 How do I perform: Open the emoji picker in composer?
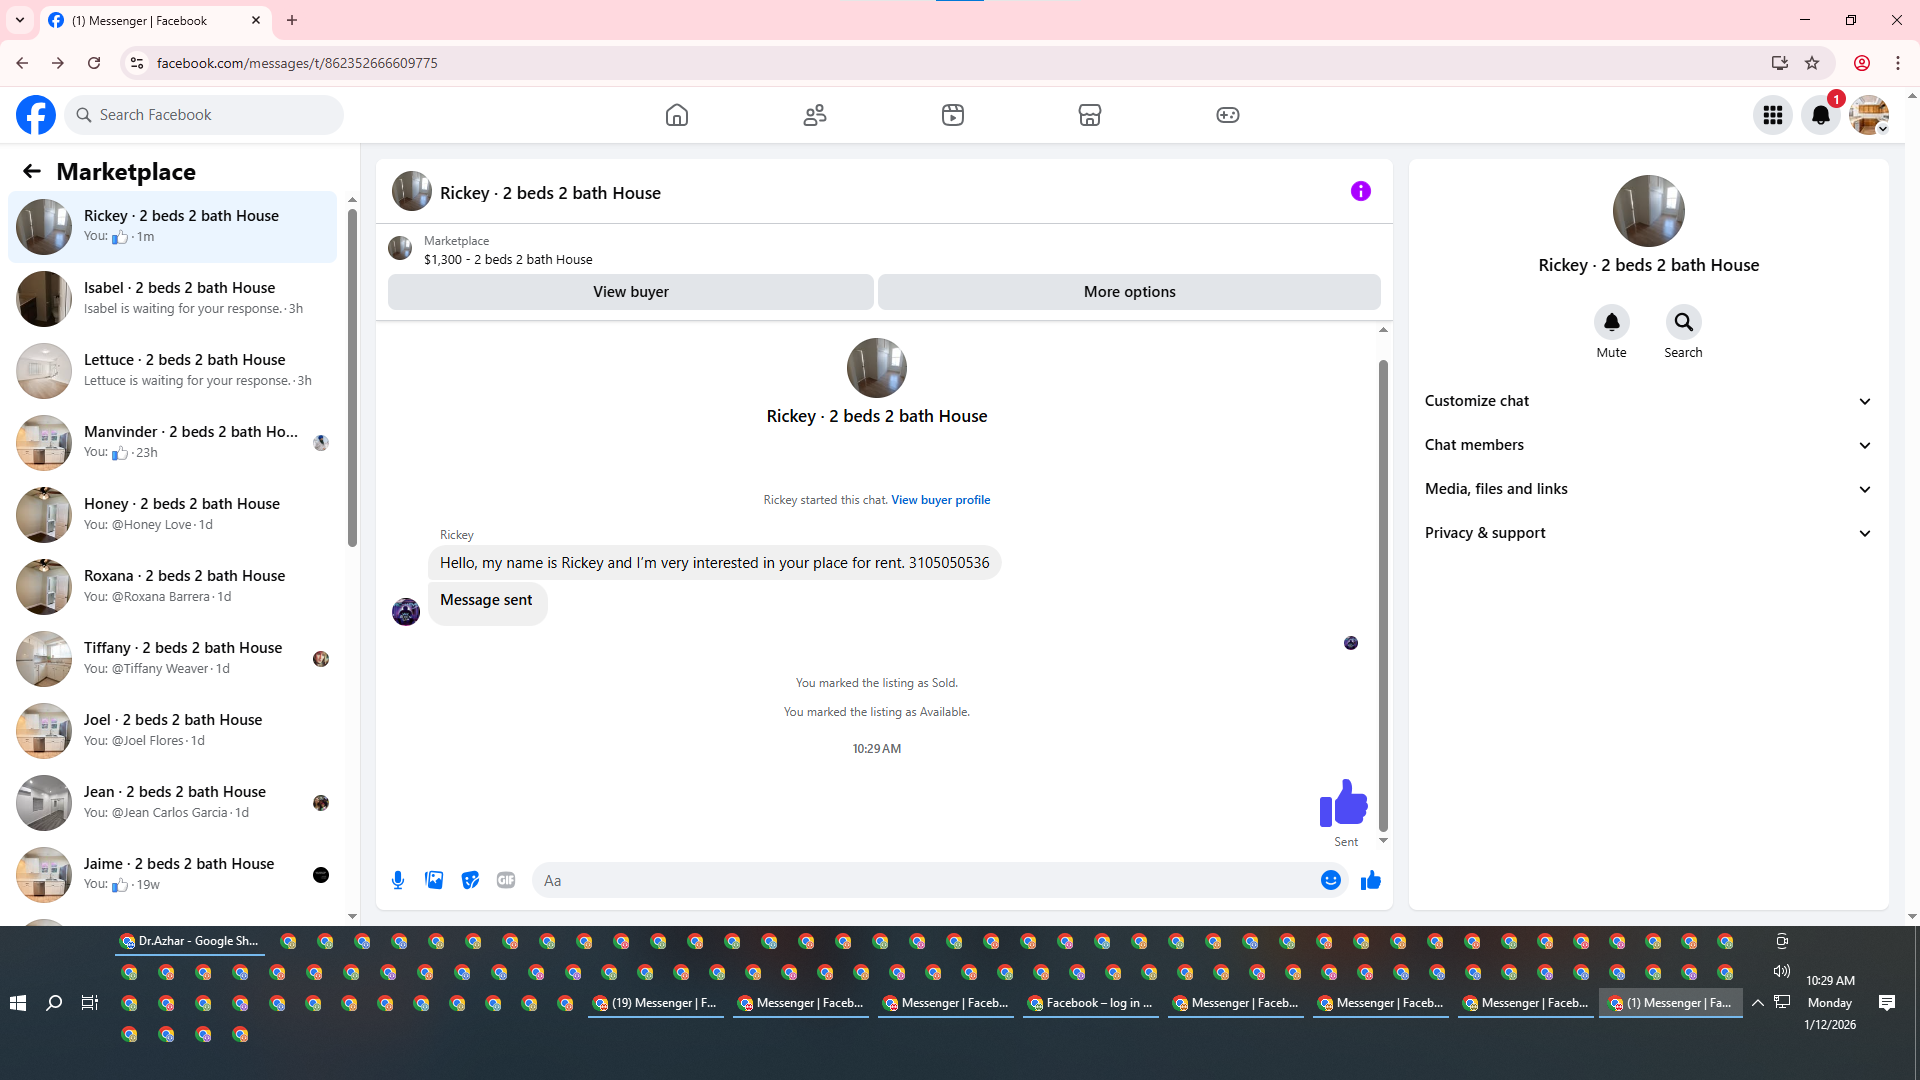coord(1330,880)
